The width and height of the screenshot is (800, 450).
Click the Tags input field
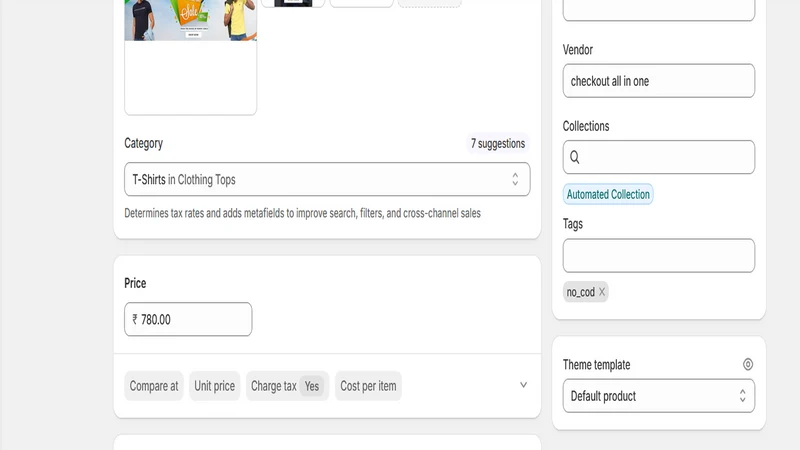point(659,256)
